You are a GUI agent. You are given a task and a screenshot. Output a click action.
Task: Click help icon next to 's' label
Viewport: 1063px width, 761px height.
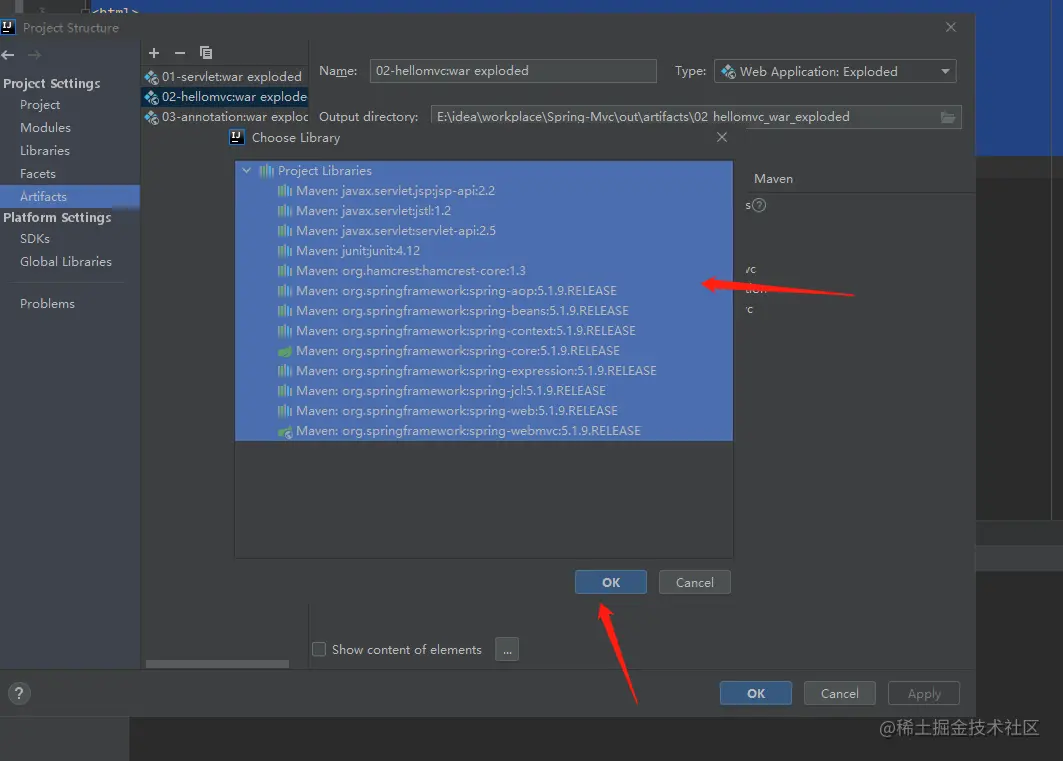tap(759, 205)
